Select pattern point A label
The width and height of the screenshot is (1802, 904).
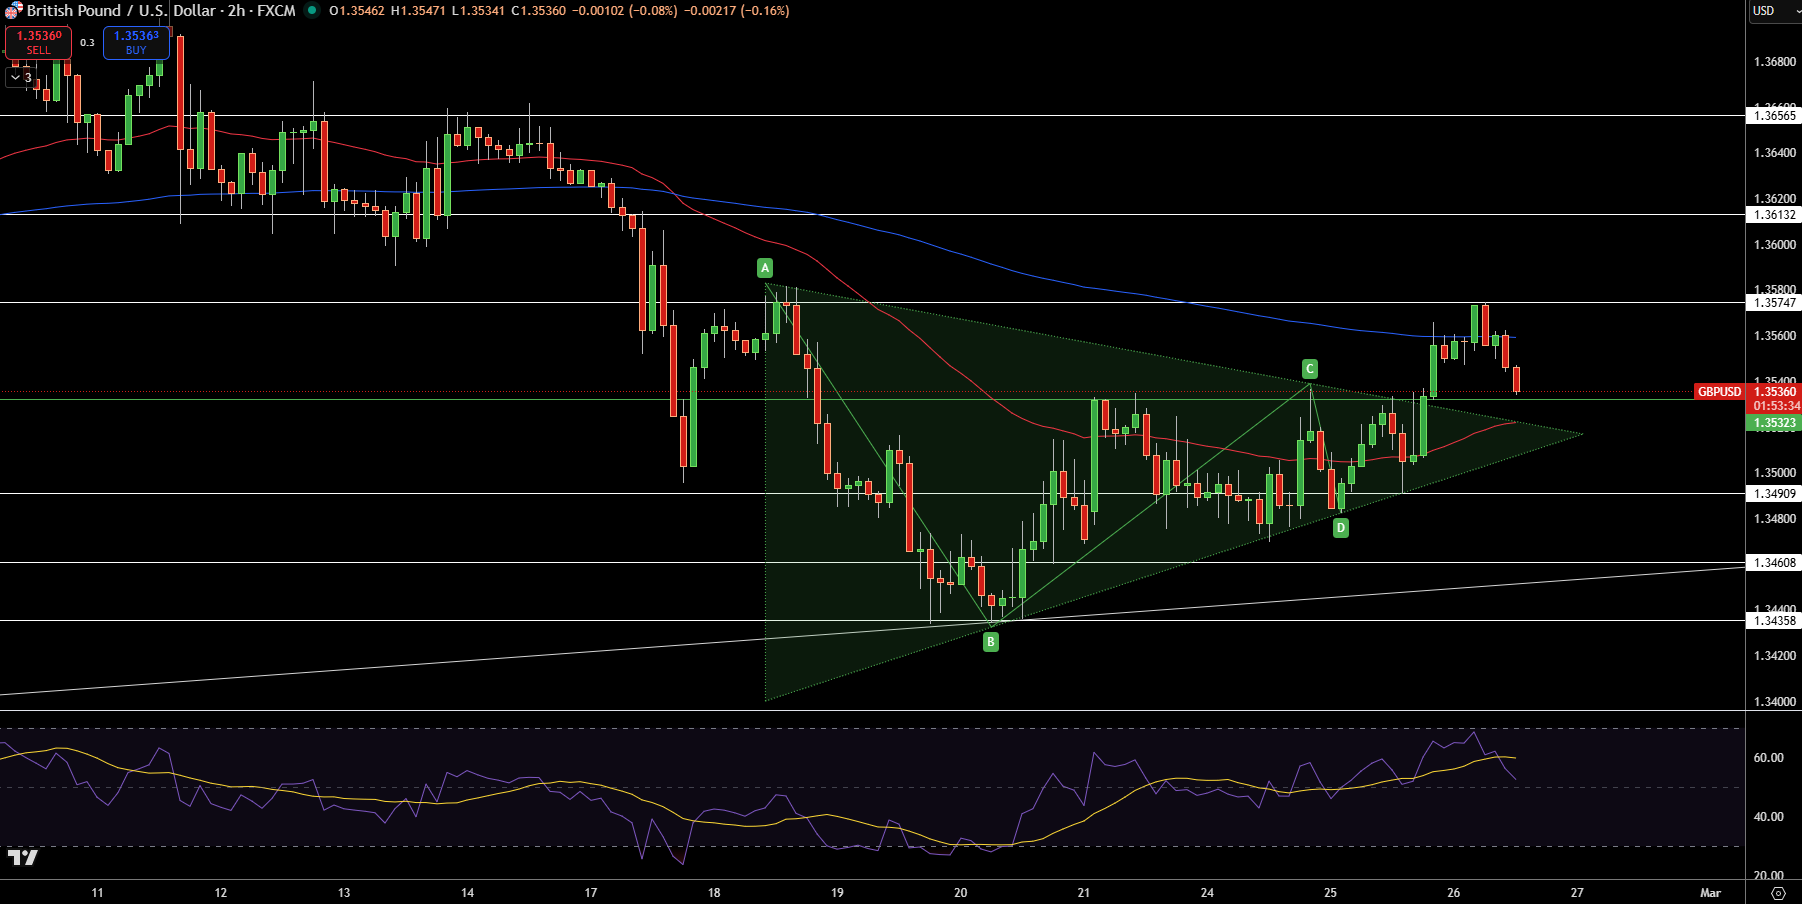coord(765,268)
